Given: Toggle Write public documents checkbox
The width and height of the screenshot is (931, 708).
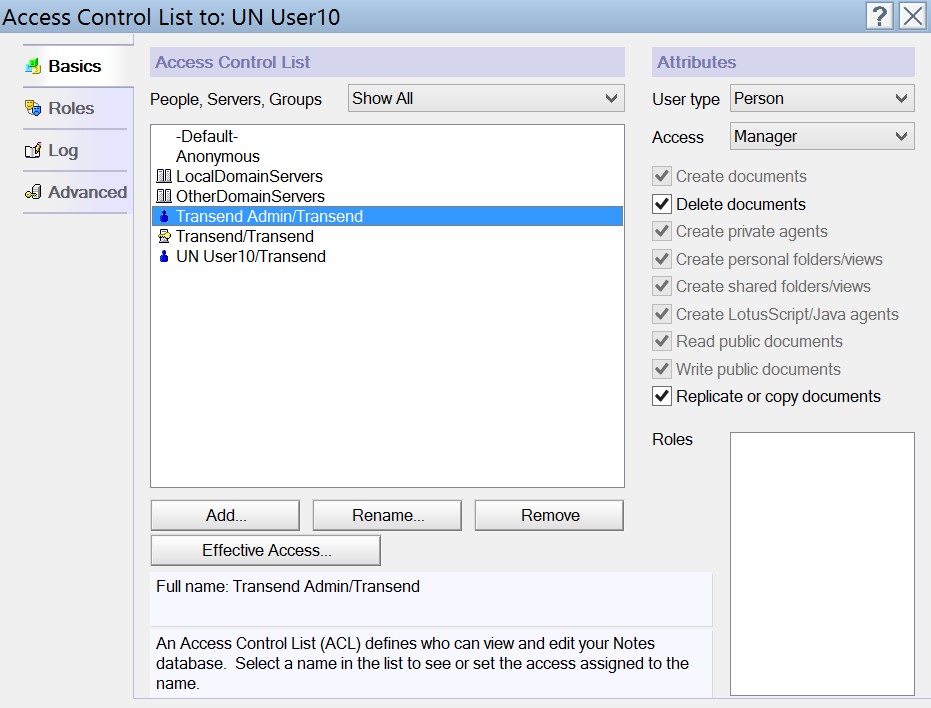Looking at the screenshot, I should [661, 369].
